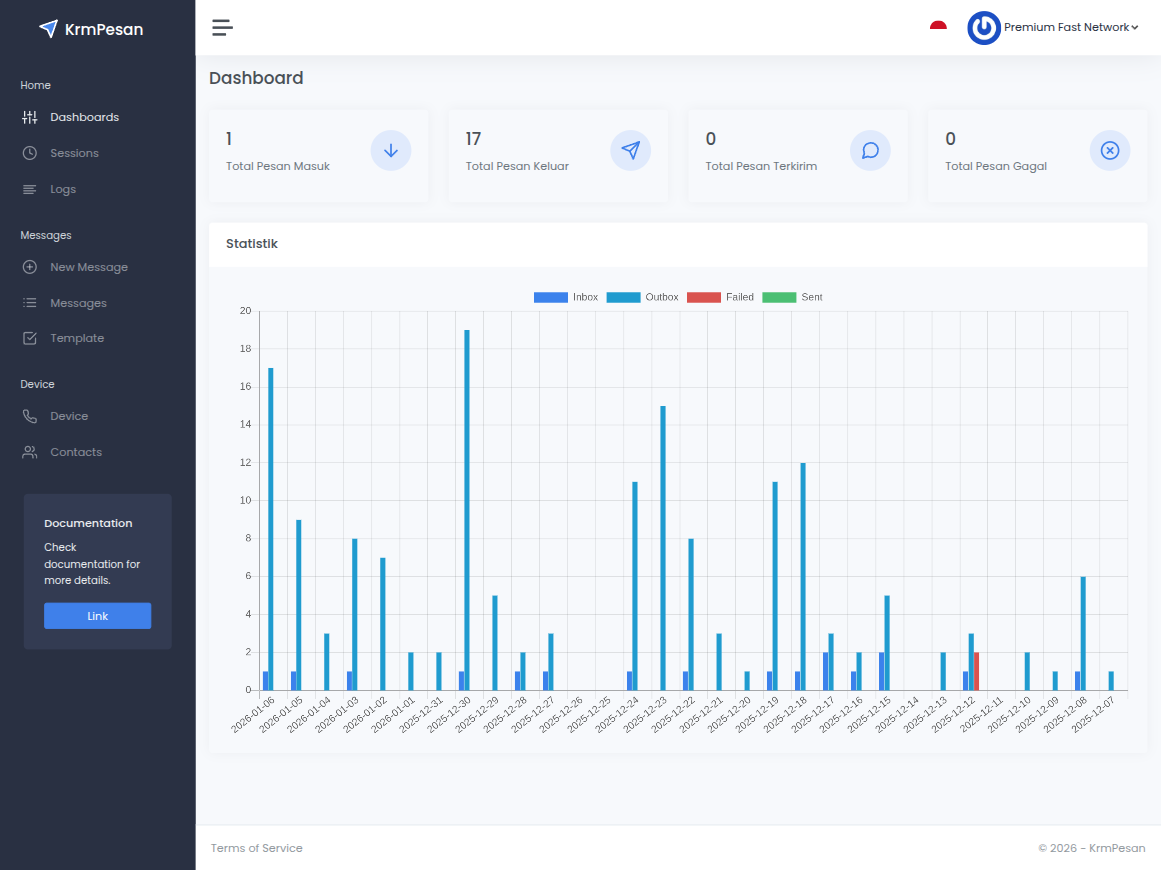Open the Template sidebar item
The width and height of the screenshot is (1161, 870).
pos(77,338)
